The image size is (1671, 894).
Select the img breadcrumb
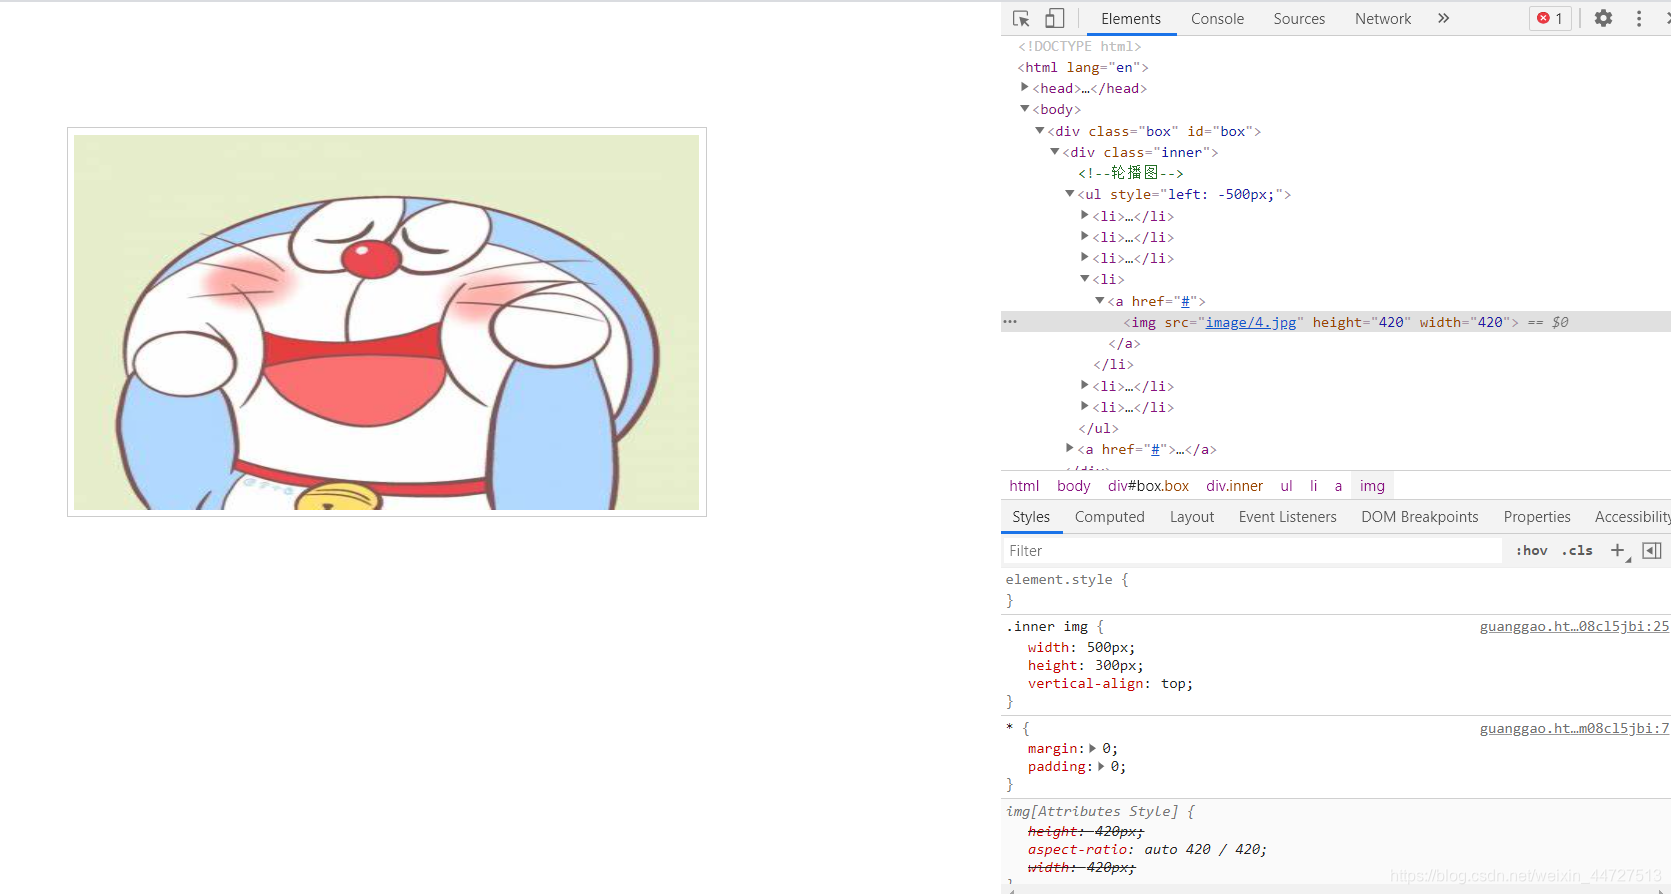[x=1372, y=486]
